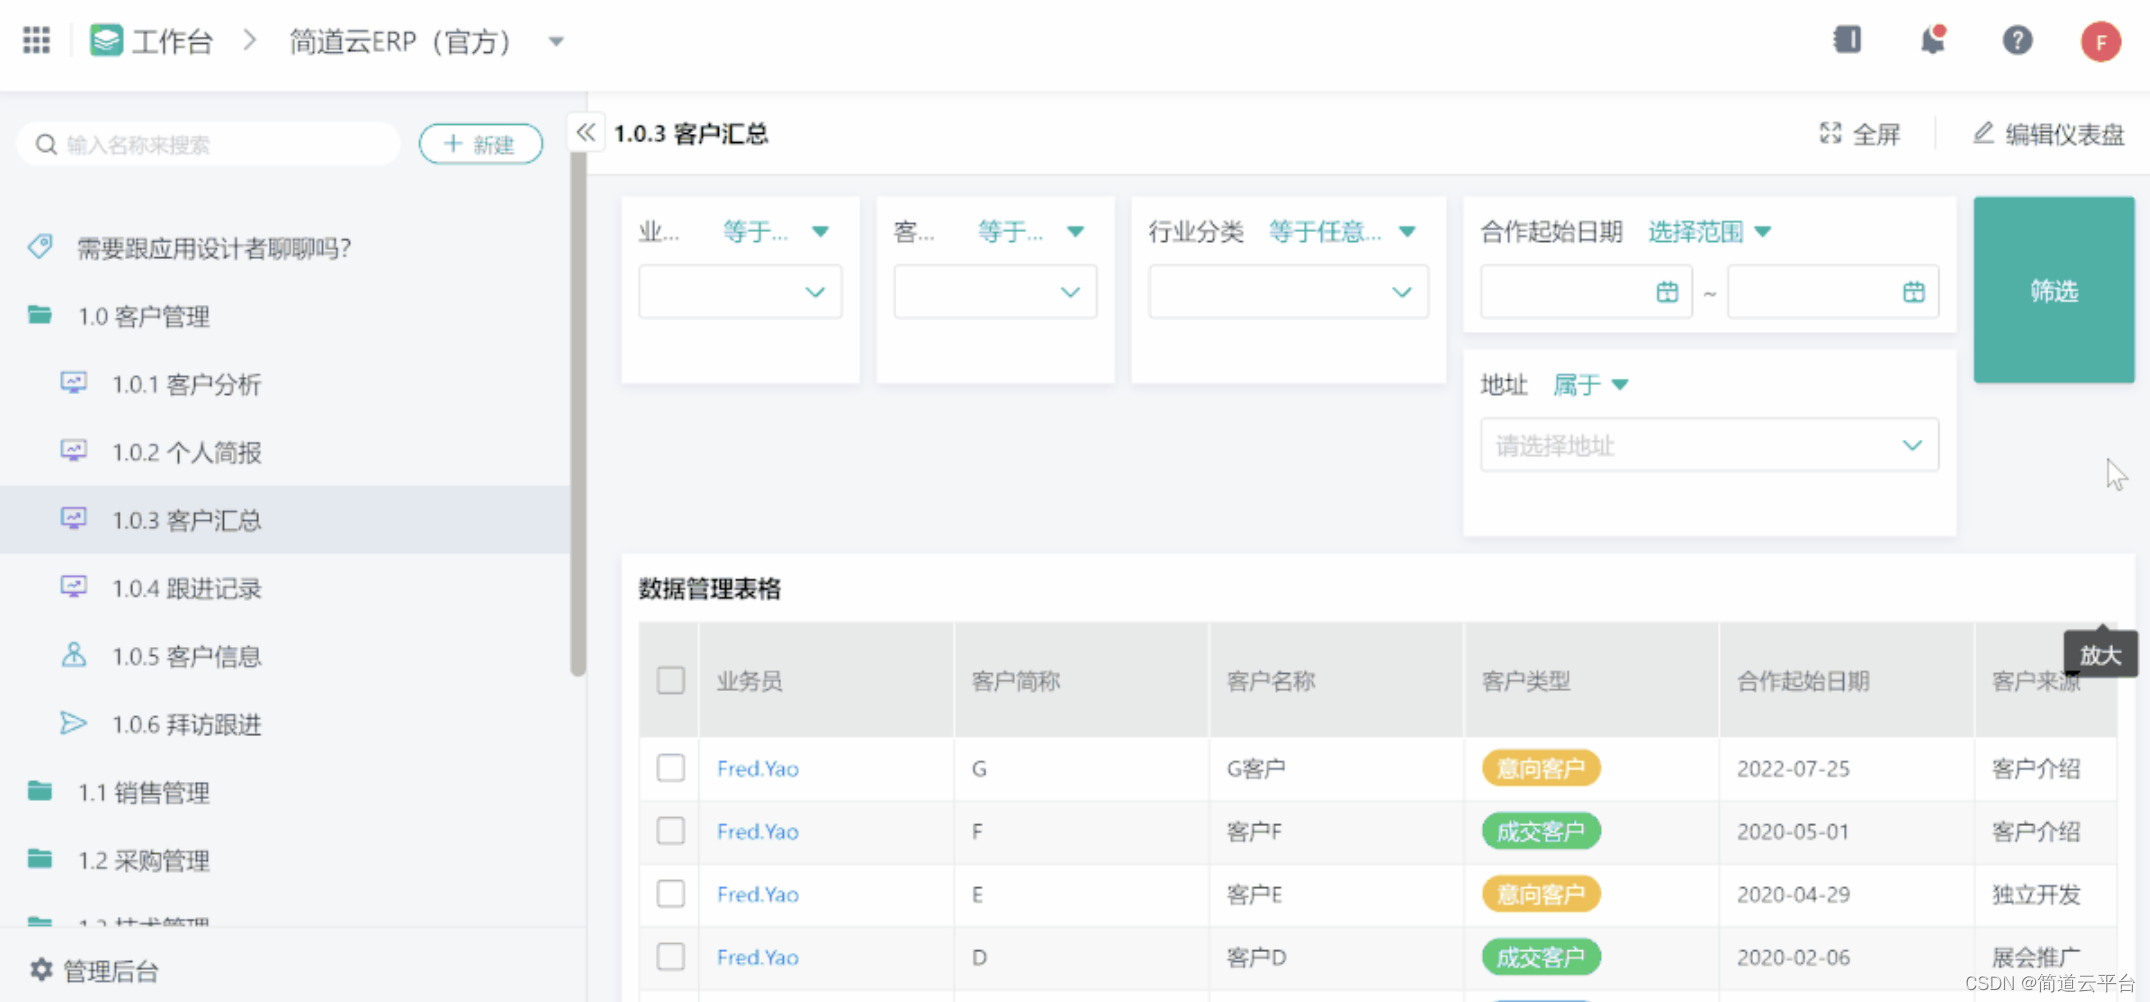Open 1.0.2 个人简报 in sidebar
The height and width of the screenshot is (1002, 2150).
pos(285,452)
